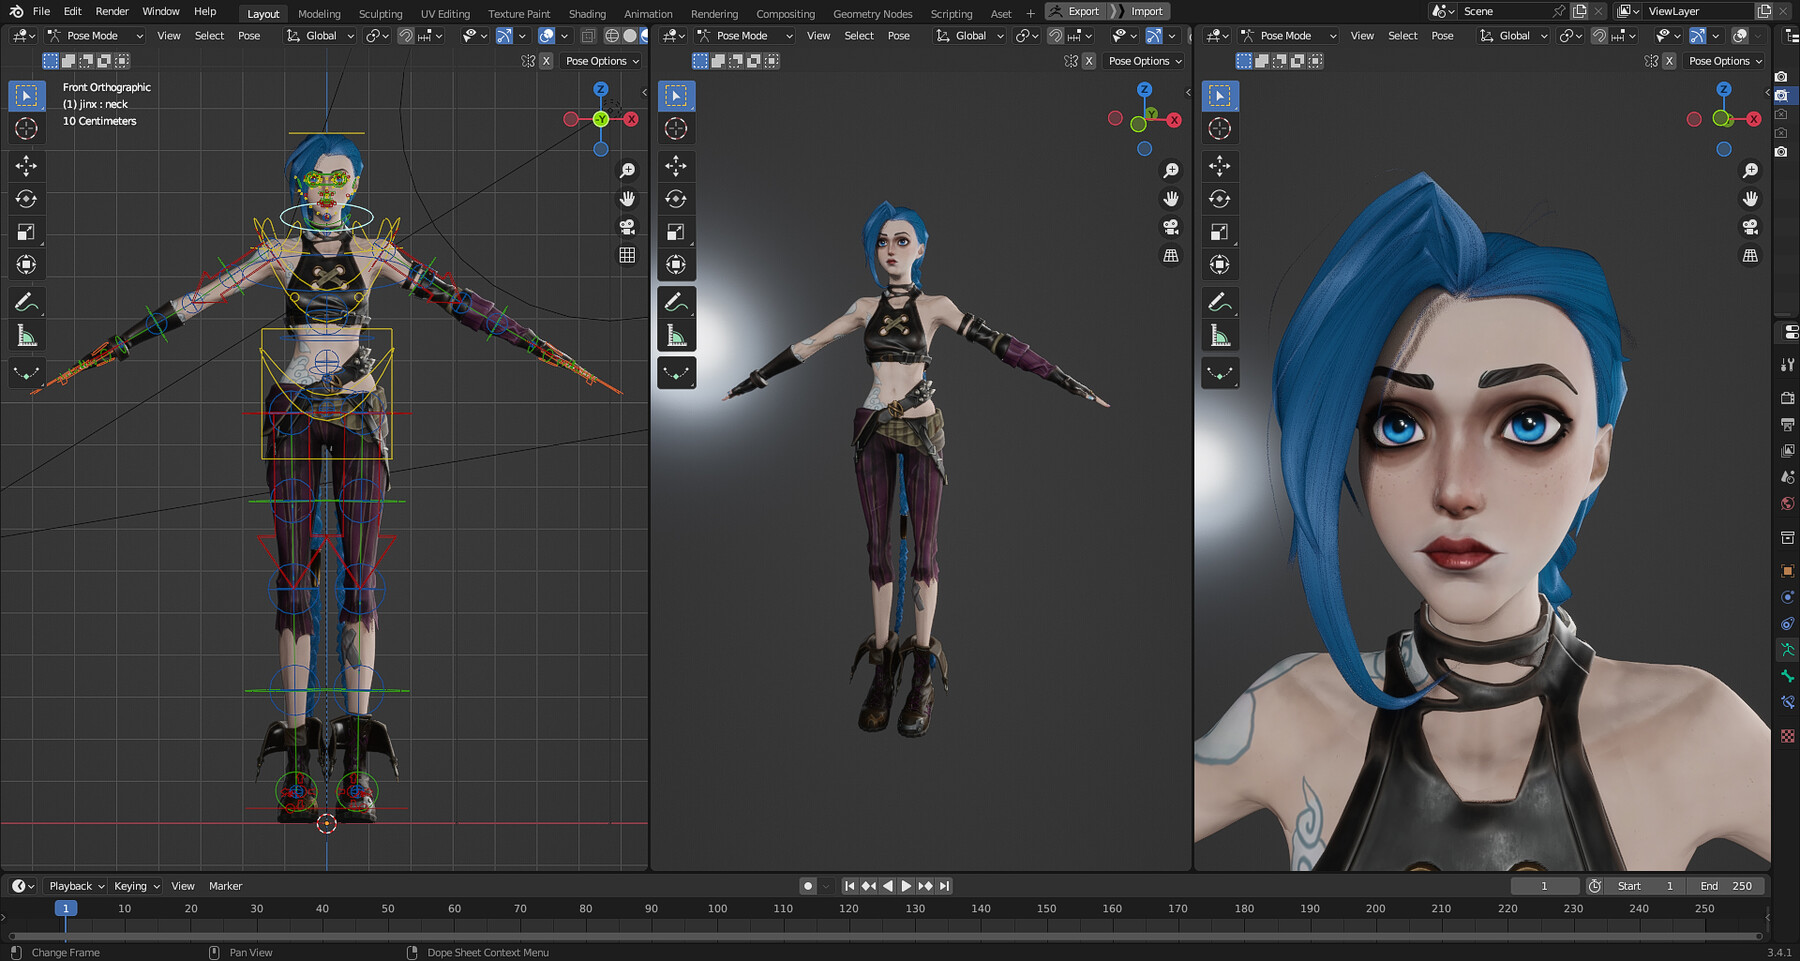1800x961 pixels.
Task: Open the Keying dropdown in the timeline
Action: (136, 886)
